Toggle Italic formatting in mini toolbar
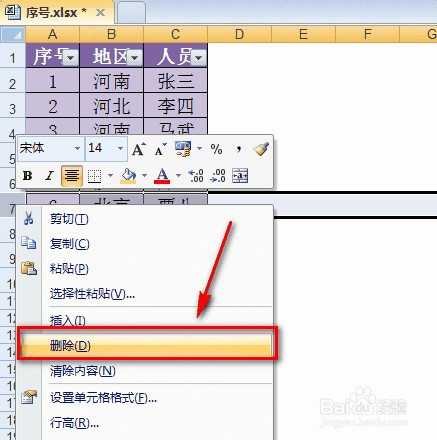The height and width of the screenshot is (440, 437). (x=49, y=175)
